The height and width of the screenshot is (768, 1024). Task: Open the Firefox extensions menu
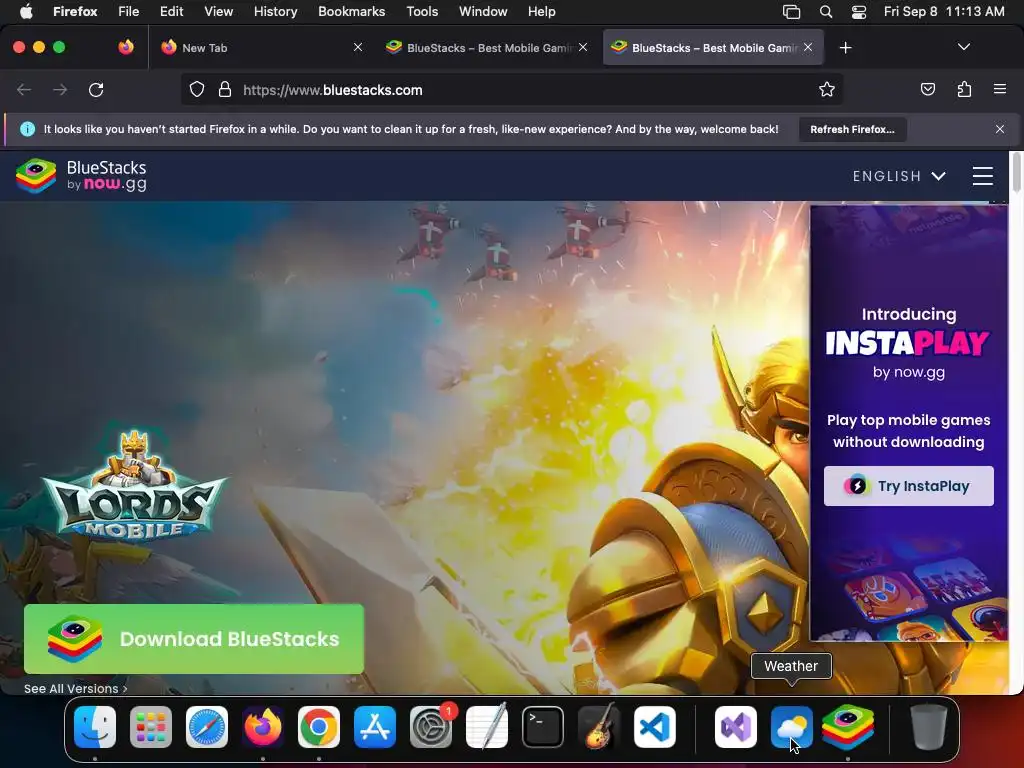click(x=964, y=89)
